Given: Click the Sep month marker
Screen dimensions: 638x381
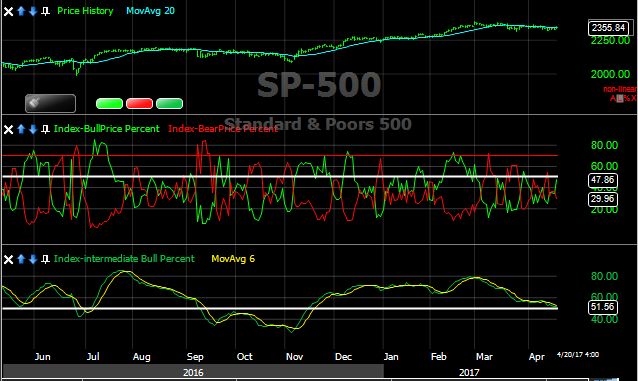Looking at the screenshot, I should point(195,357).
